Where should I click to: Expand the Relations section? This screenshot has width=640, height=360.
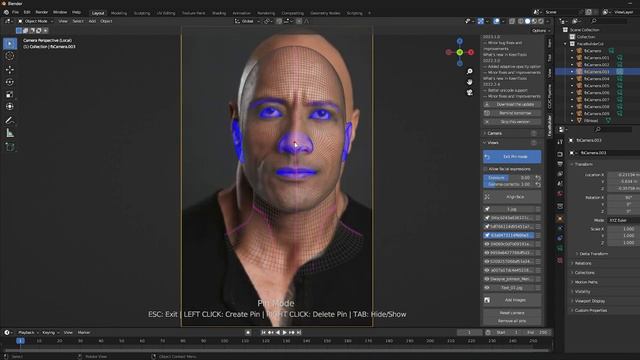coord(583,263)
